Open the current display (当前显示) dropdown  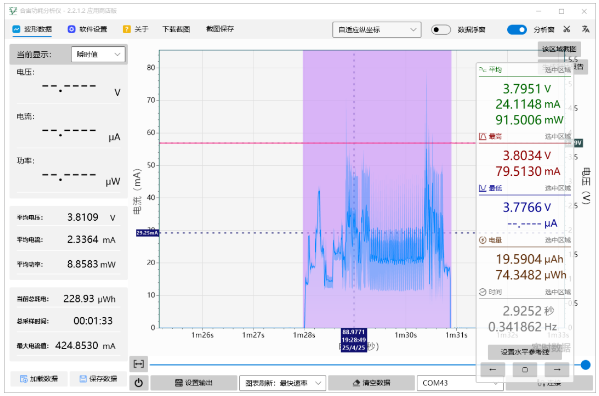[98, 55]
